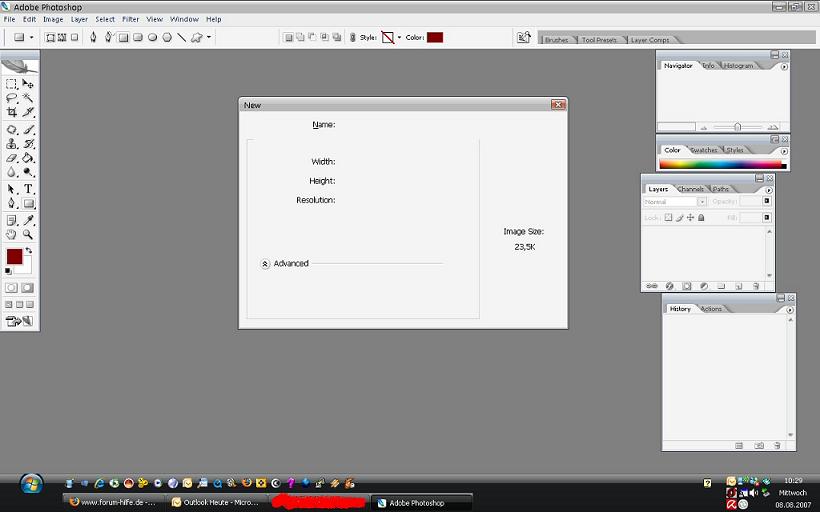Switch to the Swatches tab
Screen dimensions: 820x512
pos(704,150)
